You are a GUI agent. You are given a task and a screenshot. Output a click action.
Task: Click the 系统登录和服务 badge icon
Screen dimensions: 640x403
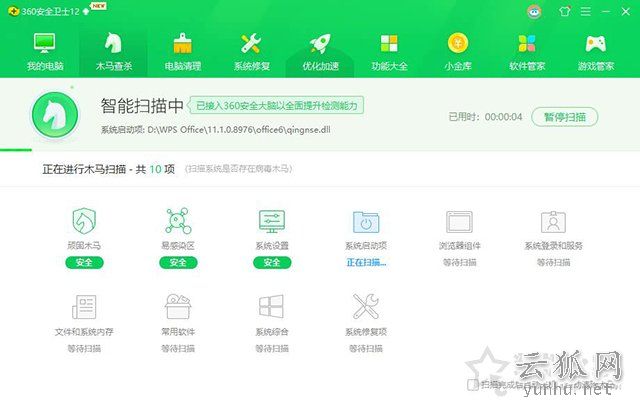(553, 222)
